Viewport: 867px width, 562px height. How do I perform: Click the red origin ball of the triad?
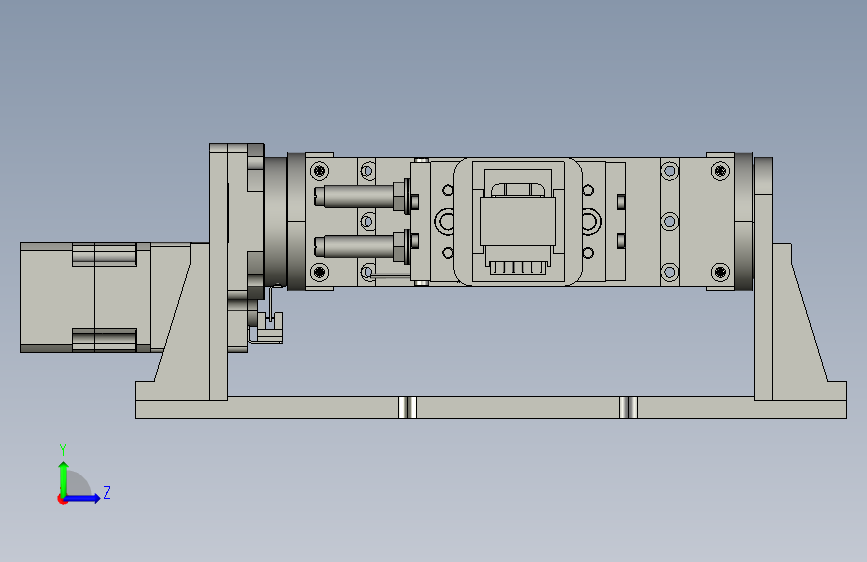pos(62,499)
